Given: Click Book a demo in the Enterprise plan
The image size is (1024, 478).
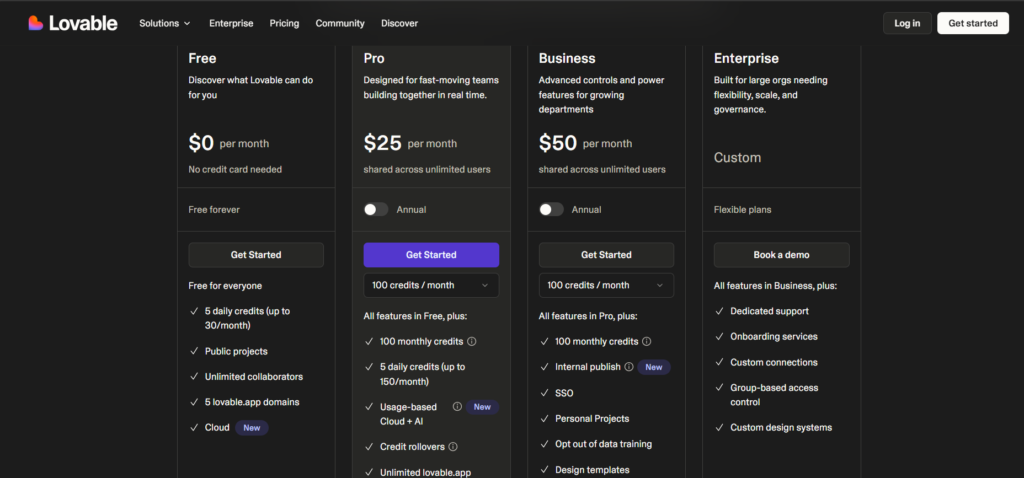Looking at the screenshot, I should point(781,255).
